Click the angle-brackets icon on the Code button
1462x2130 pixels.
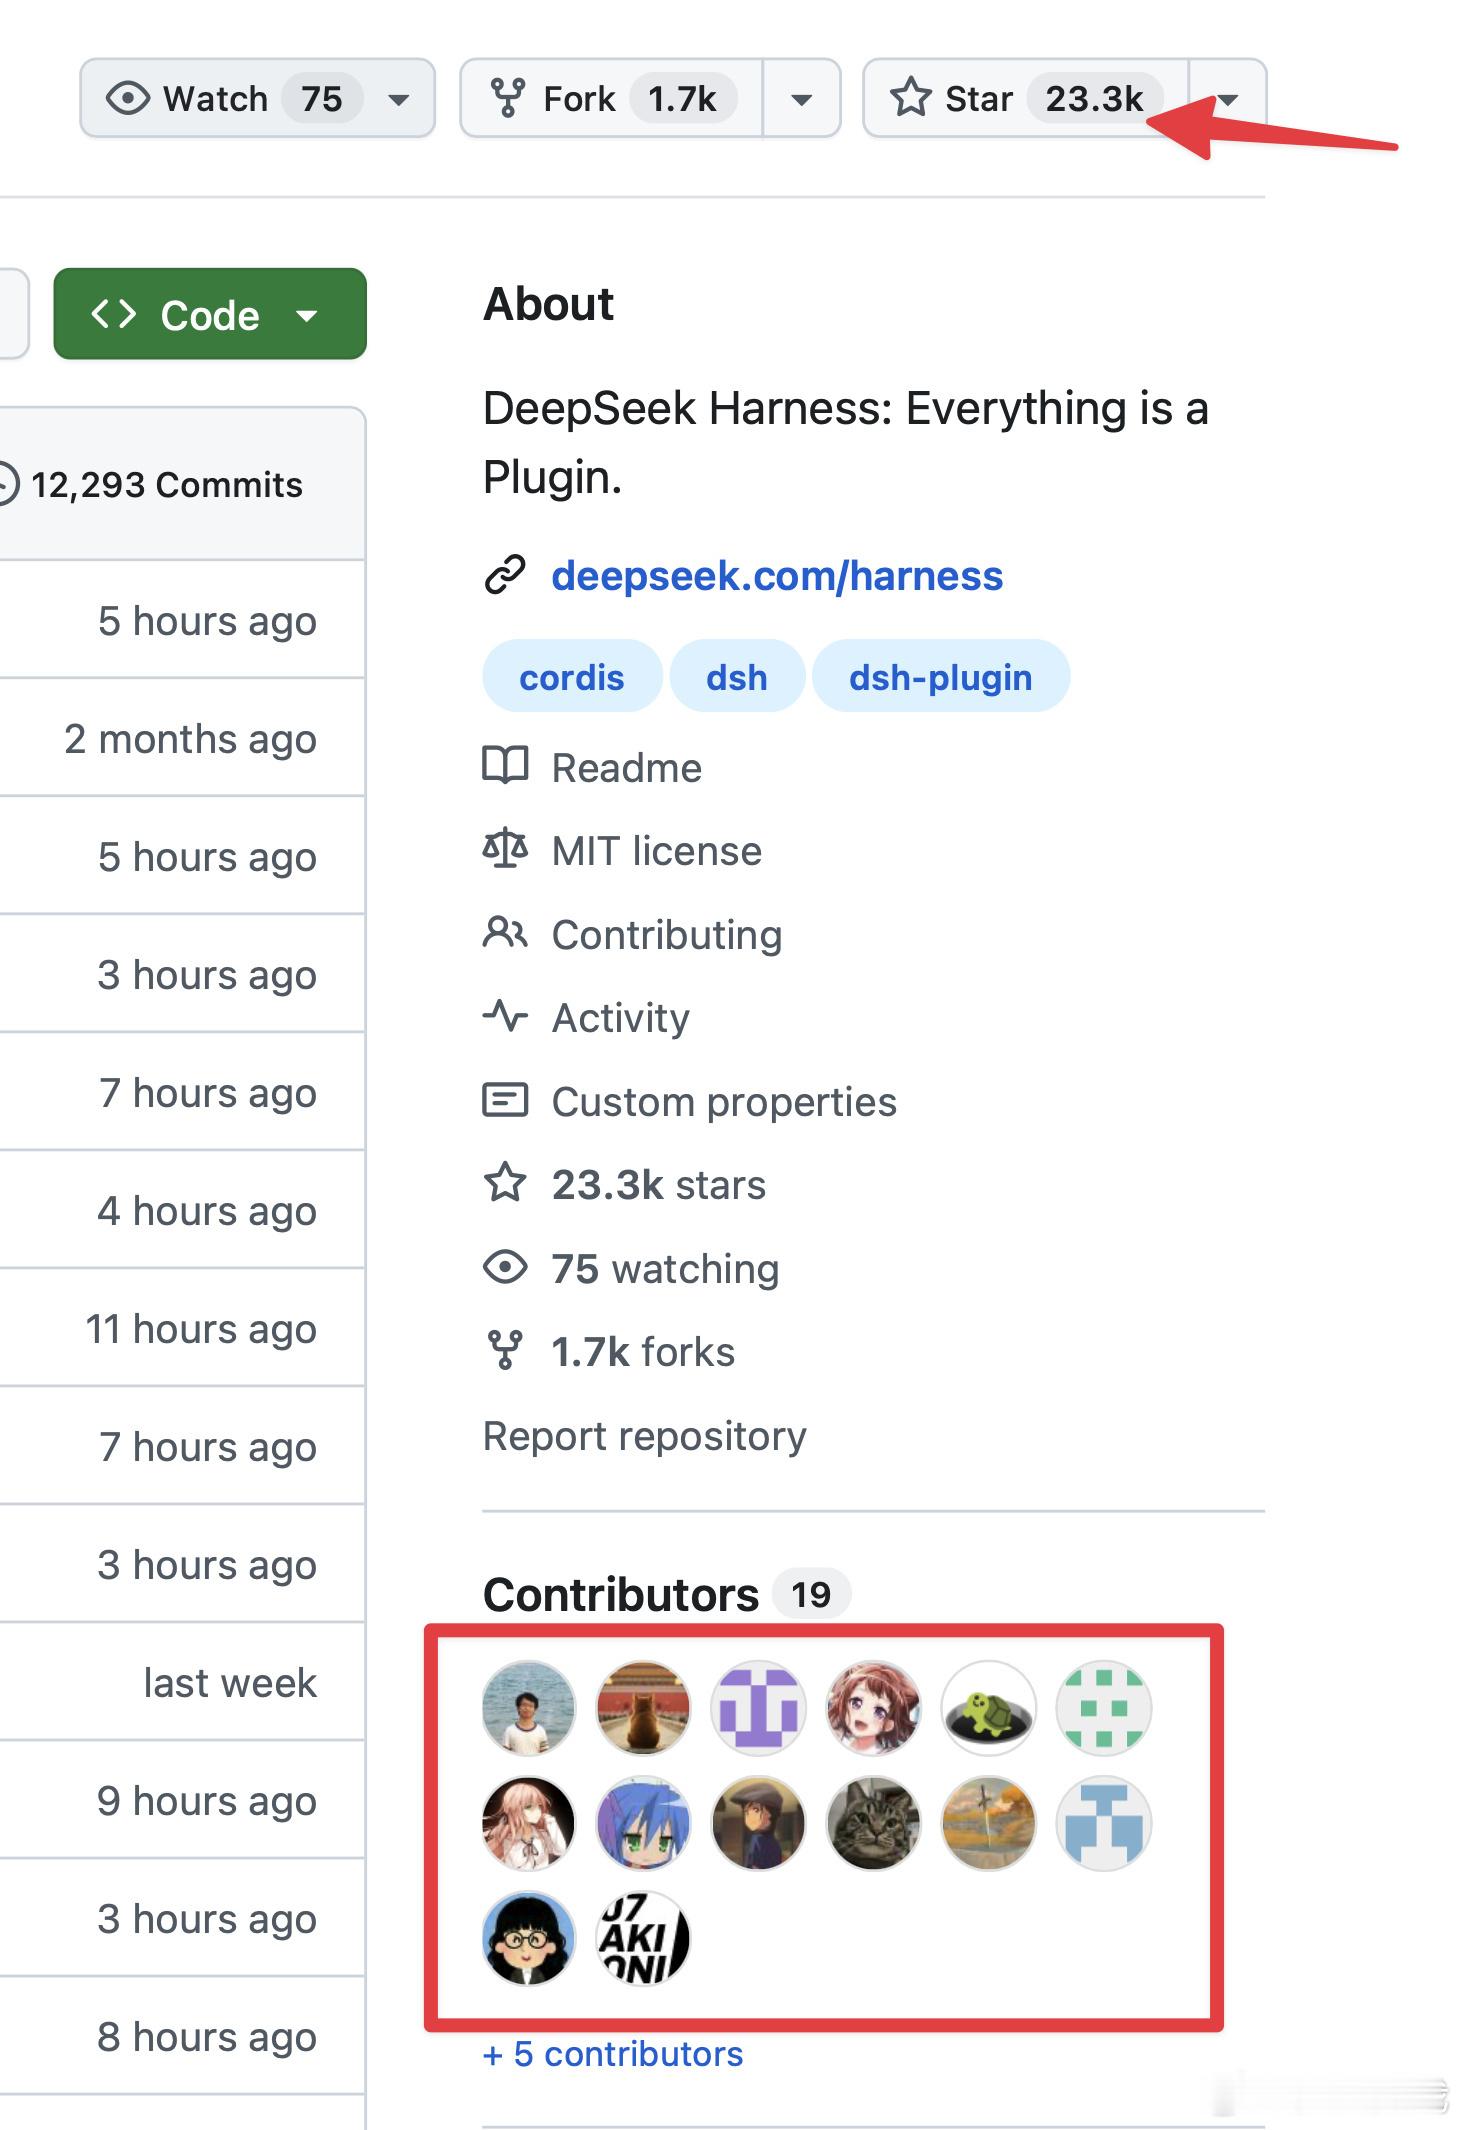113,314
